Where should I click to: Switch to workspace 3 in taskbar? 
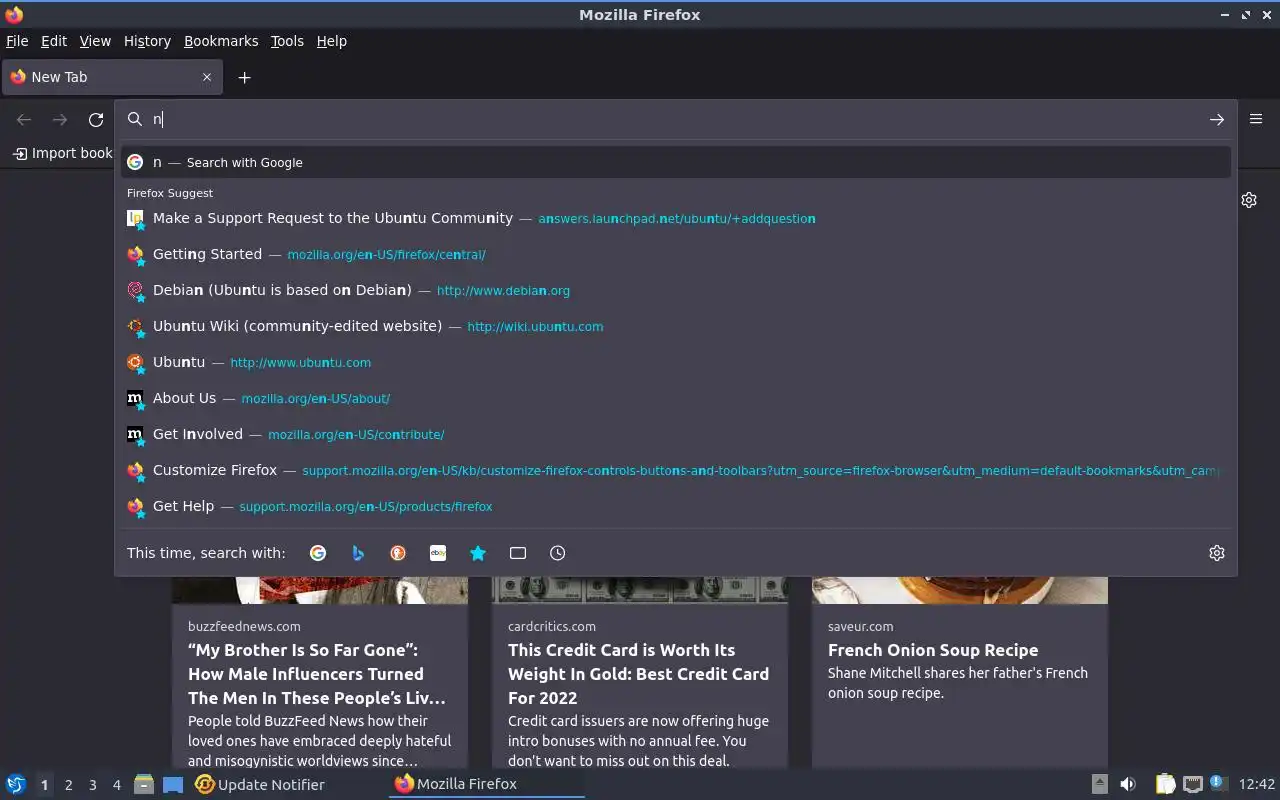92,785
